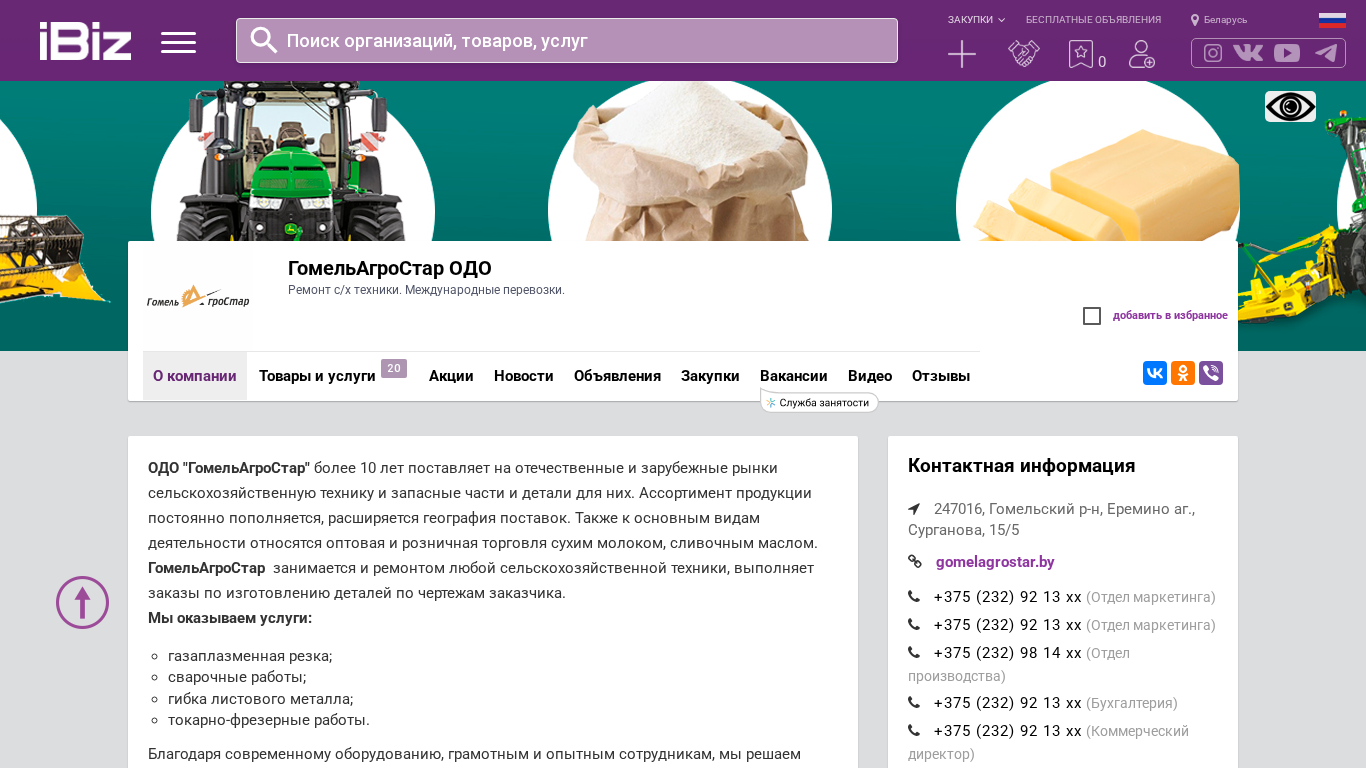Screen dimensions: 1366x768
Task: Open the Акции tab
Action: [451, 376]
